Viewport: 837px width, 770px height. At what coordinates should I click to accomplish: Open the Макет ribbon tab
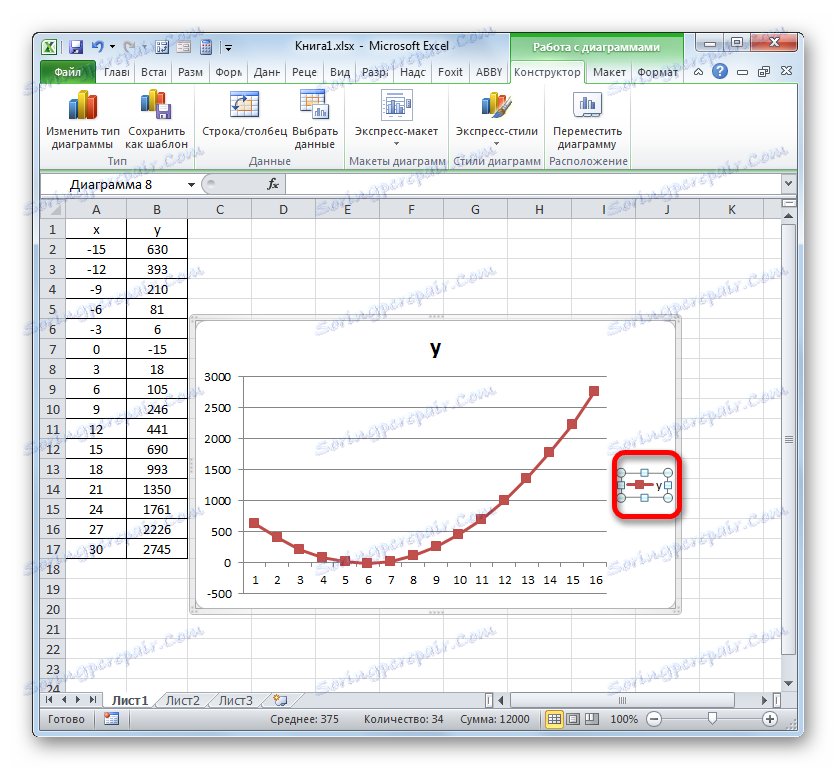pyautogui.click(x=609, y=72)
